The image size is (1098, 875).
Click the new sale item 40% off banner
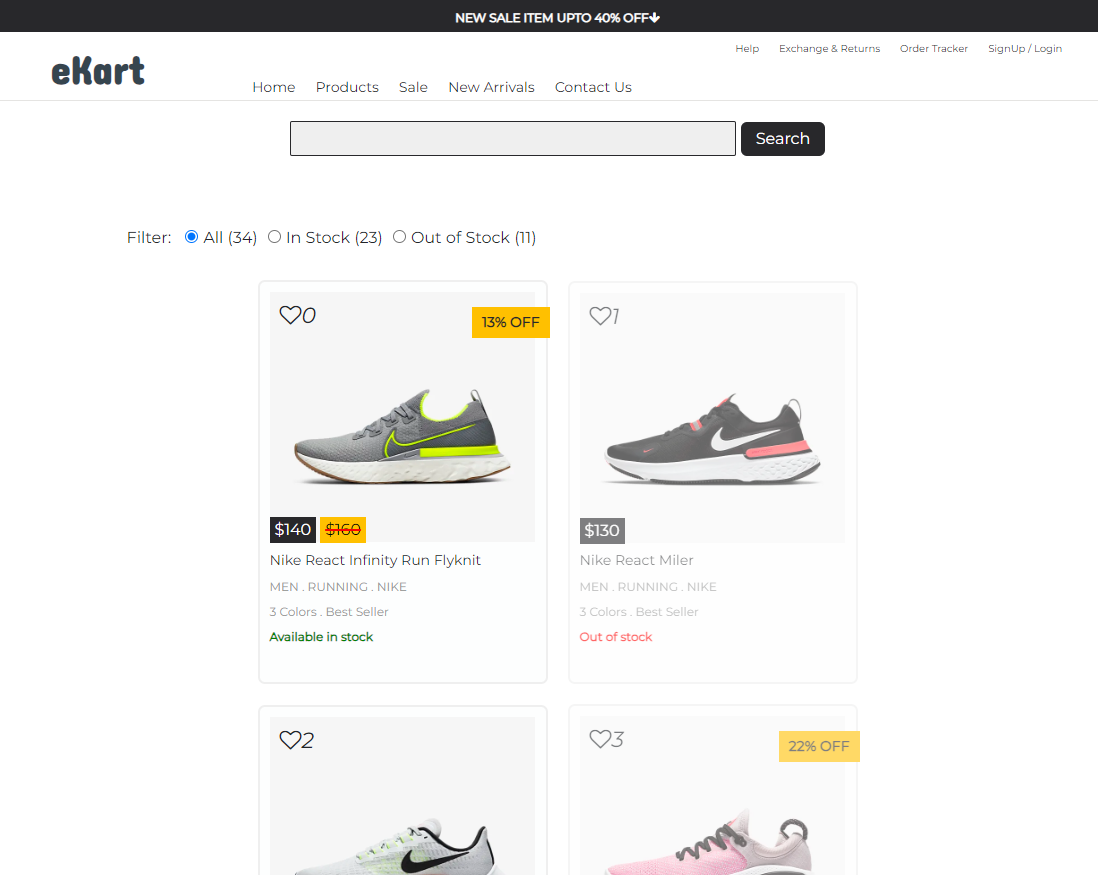(557, 18)
